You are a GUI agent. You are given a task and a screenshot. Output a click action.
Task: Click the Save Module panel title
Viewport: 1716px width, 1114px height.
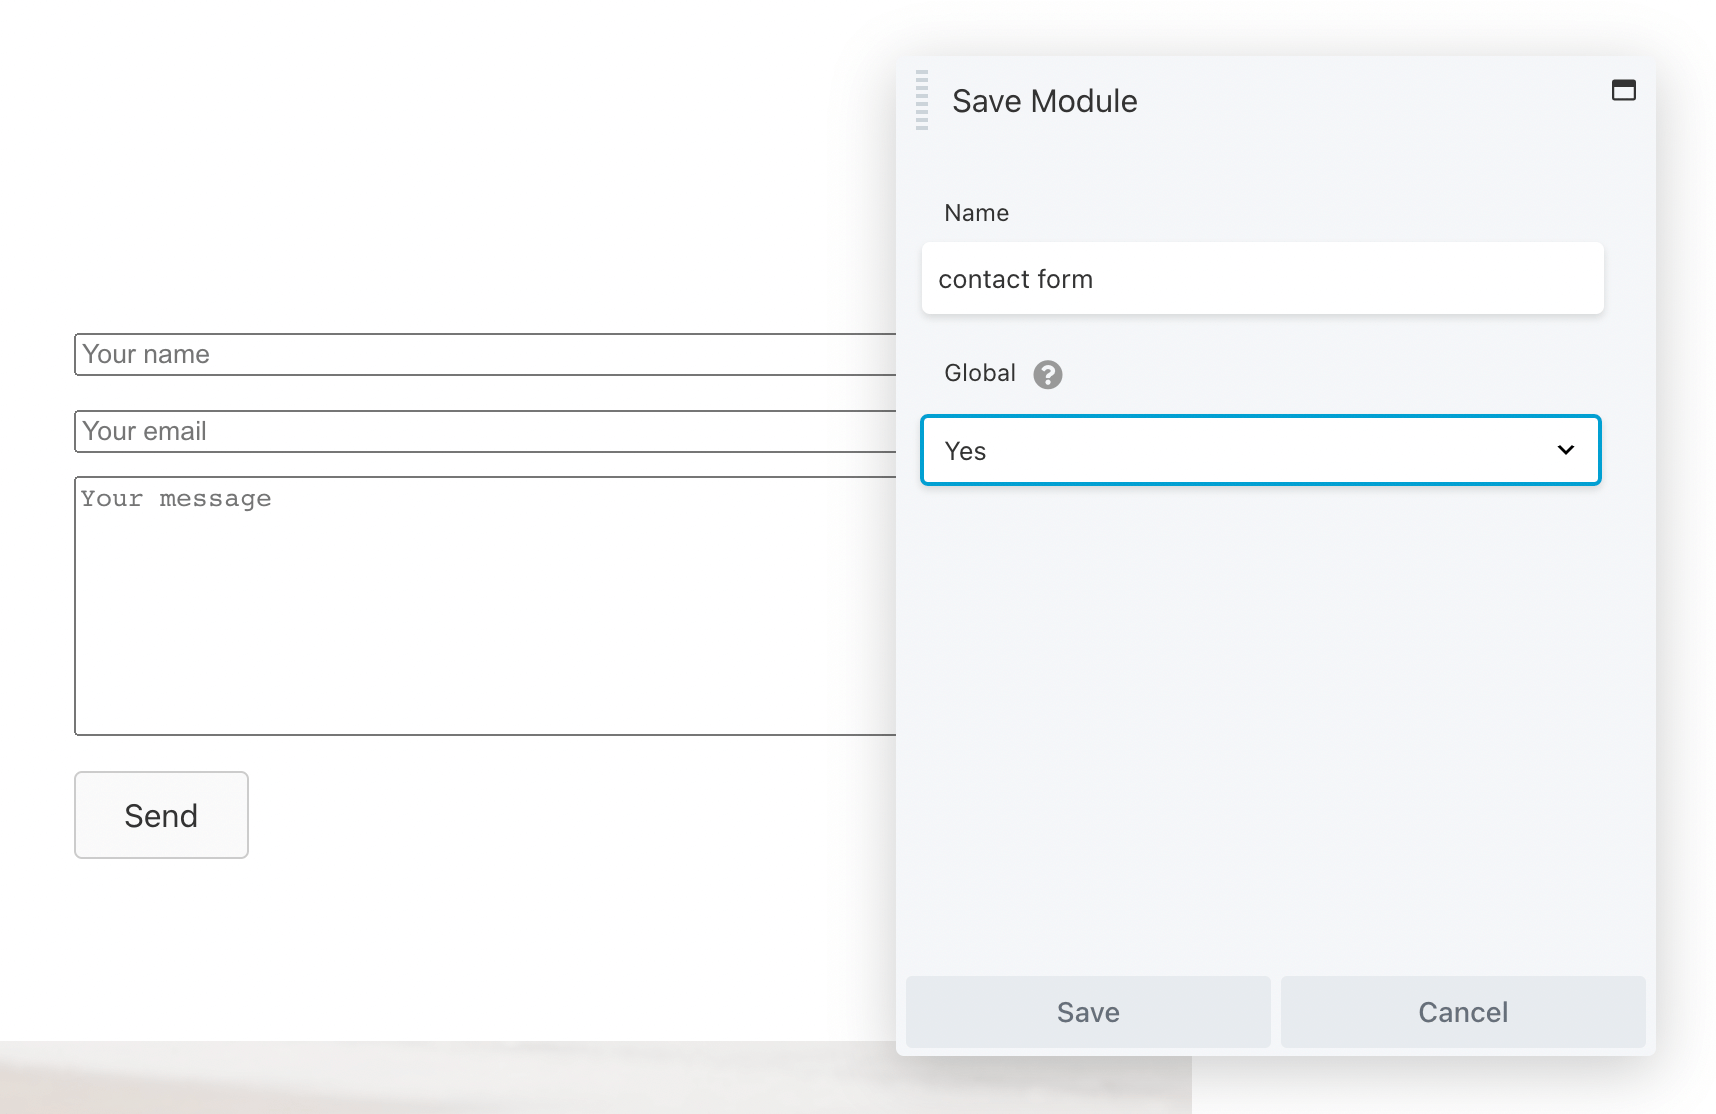coord(1044,101)
